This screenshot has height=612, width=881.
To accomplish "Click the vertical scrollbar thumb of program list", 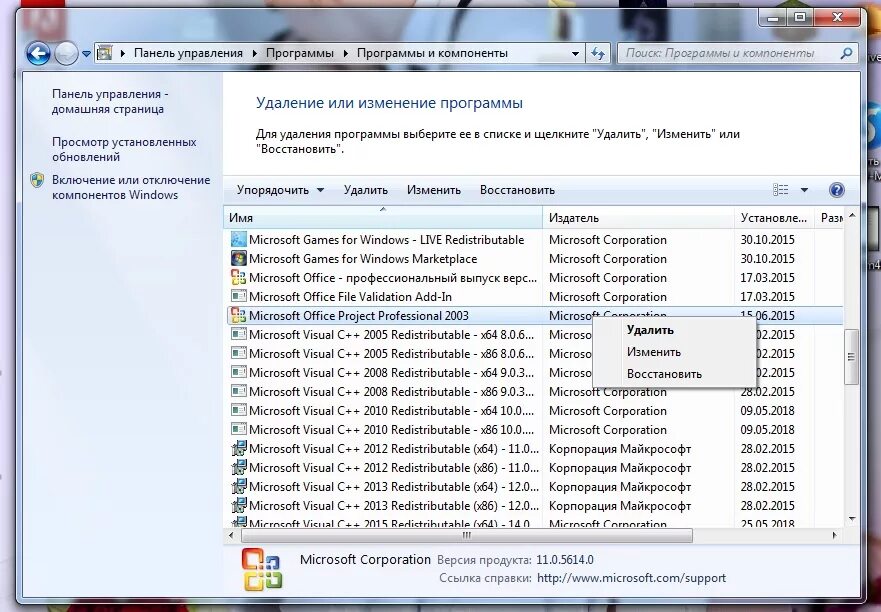I will pos(852,357).
